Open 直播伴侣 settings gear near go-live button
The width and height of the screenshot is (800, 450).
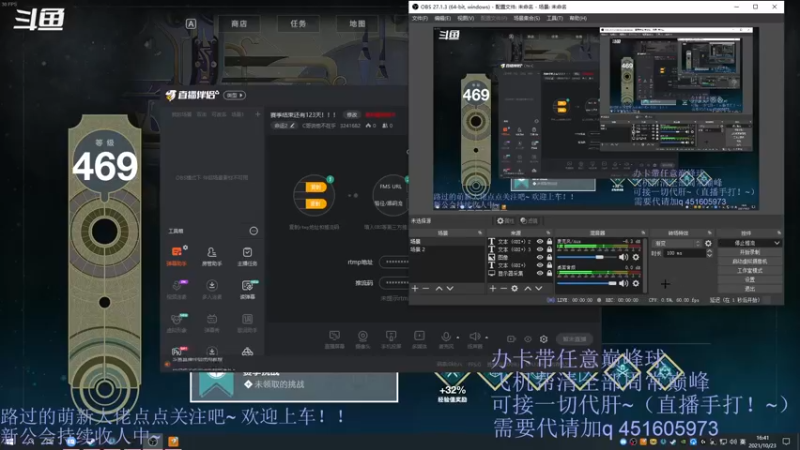(544, 339)
